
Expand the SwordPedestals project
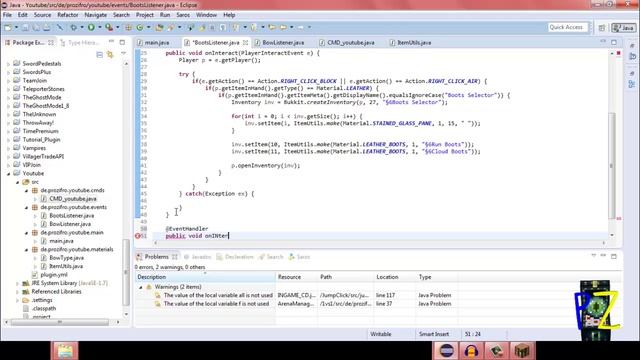coord(8,64)
